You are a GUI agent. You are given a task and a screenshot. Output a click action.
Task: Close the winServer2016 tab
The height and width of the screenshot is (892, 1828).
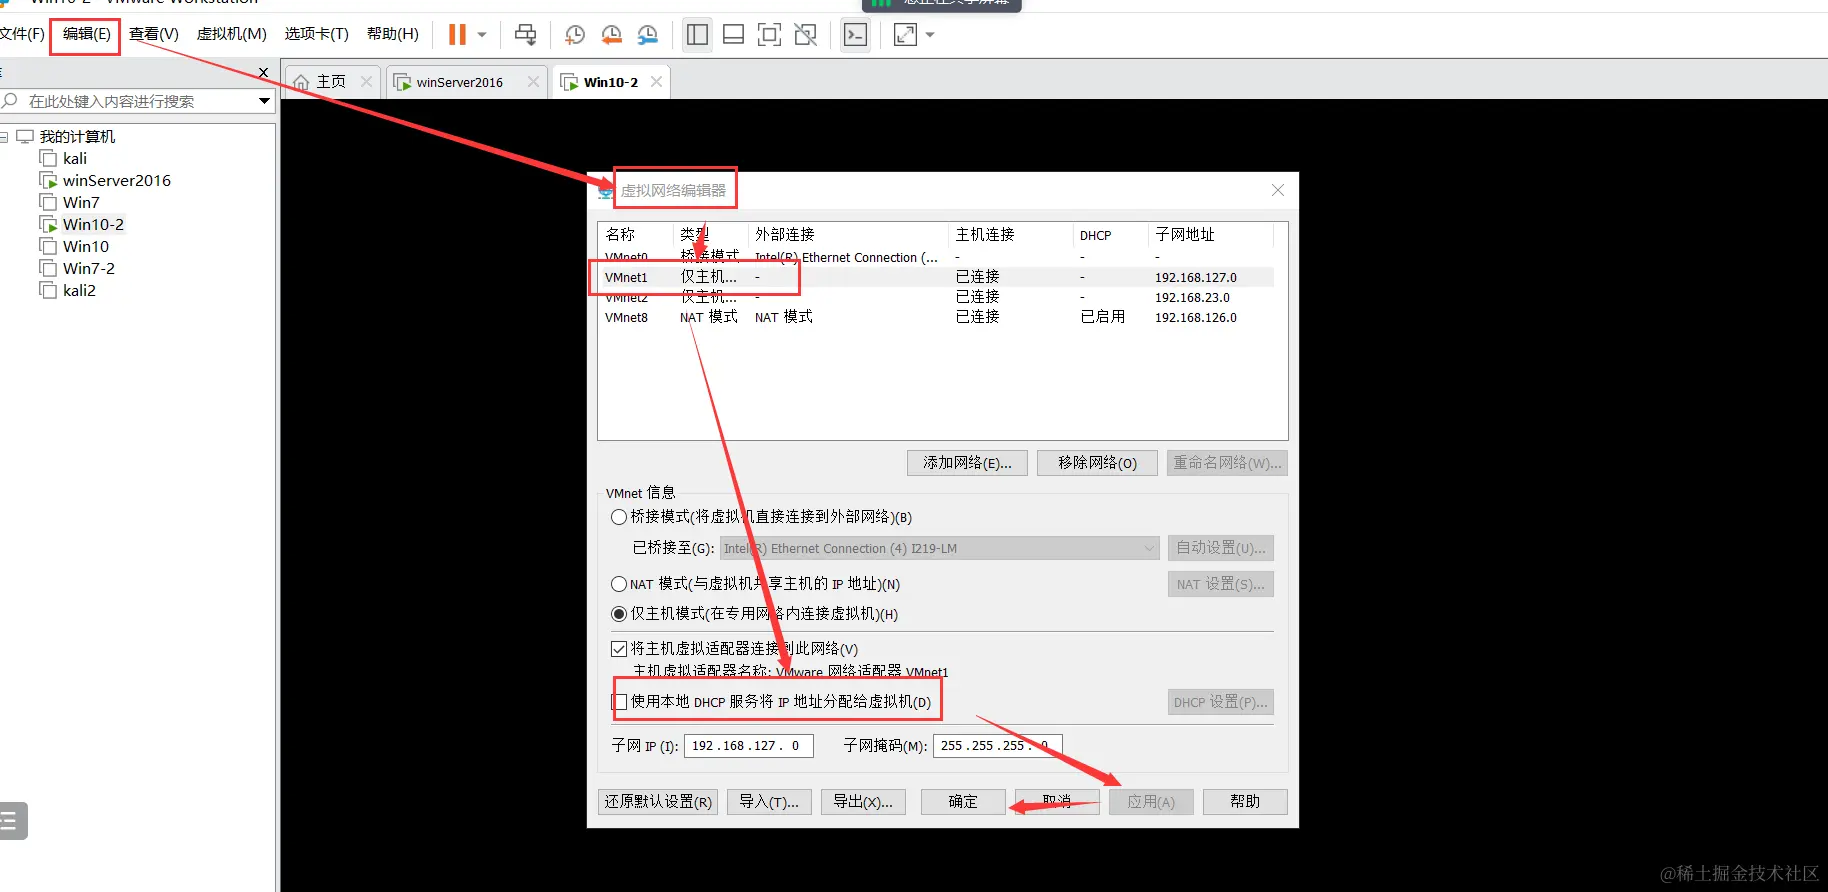533,82
